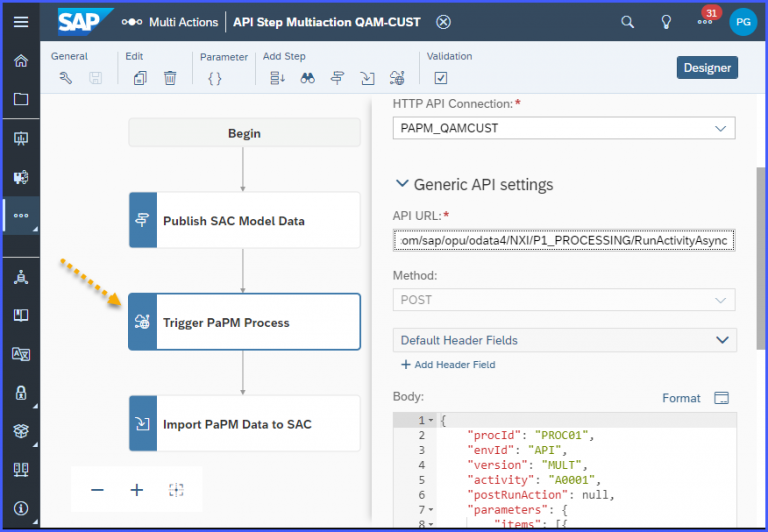Open PG user profile avatar
This screenshot has width=768, height=532.
(x=743, y=22)
